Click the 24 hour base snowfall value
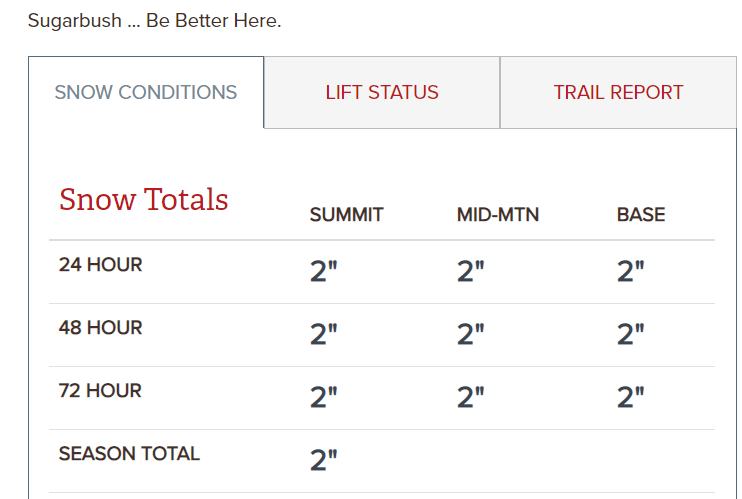 click(631, 272)
